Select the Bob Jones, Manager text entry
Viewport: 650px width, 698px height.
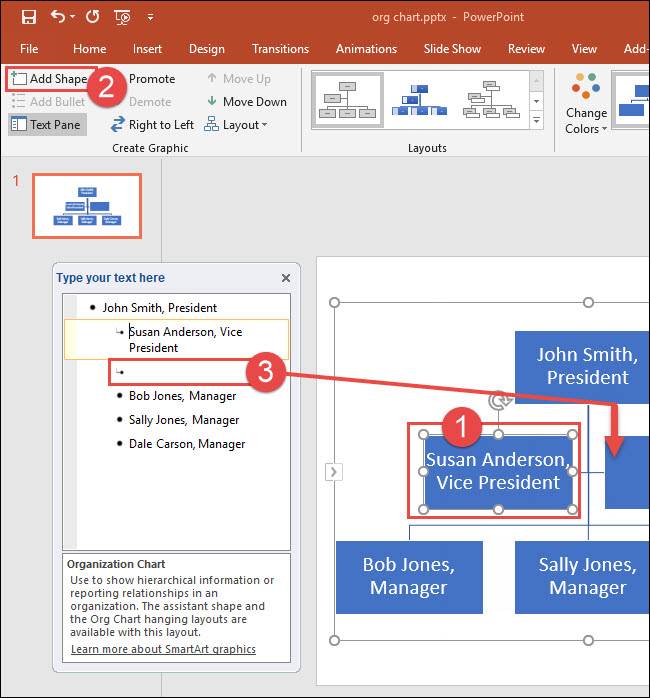coord(182,396)
